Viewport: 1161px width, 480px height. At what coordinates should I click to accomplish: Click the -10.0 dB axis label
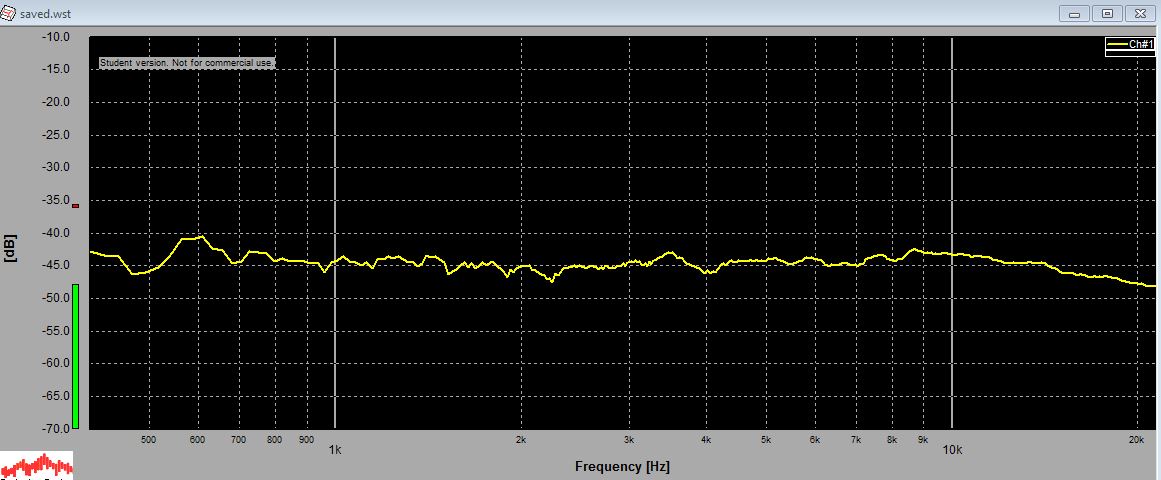coord(55,37)
